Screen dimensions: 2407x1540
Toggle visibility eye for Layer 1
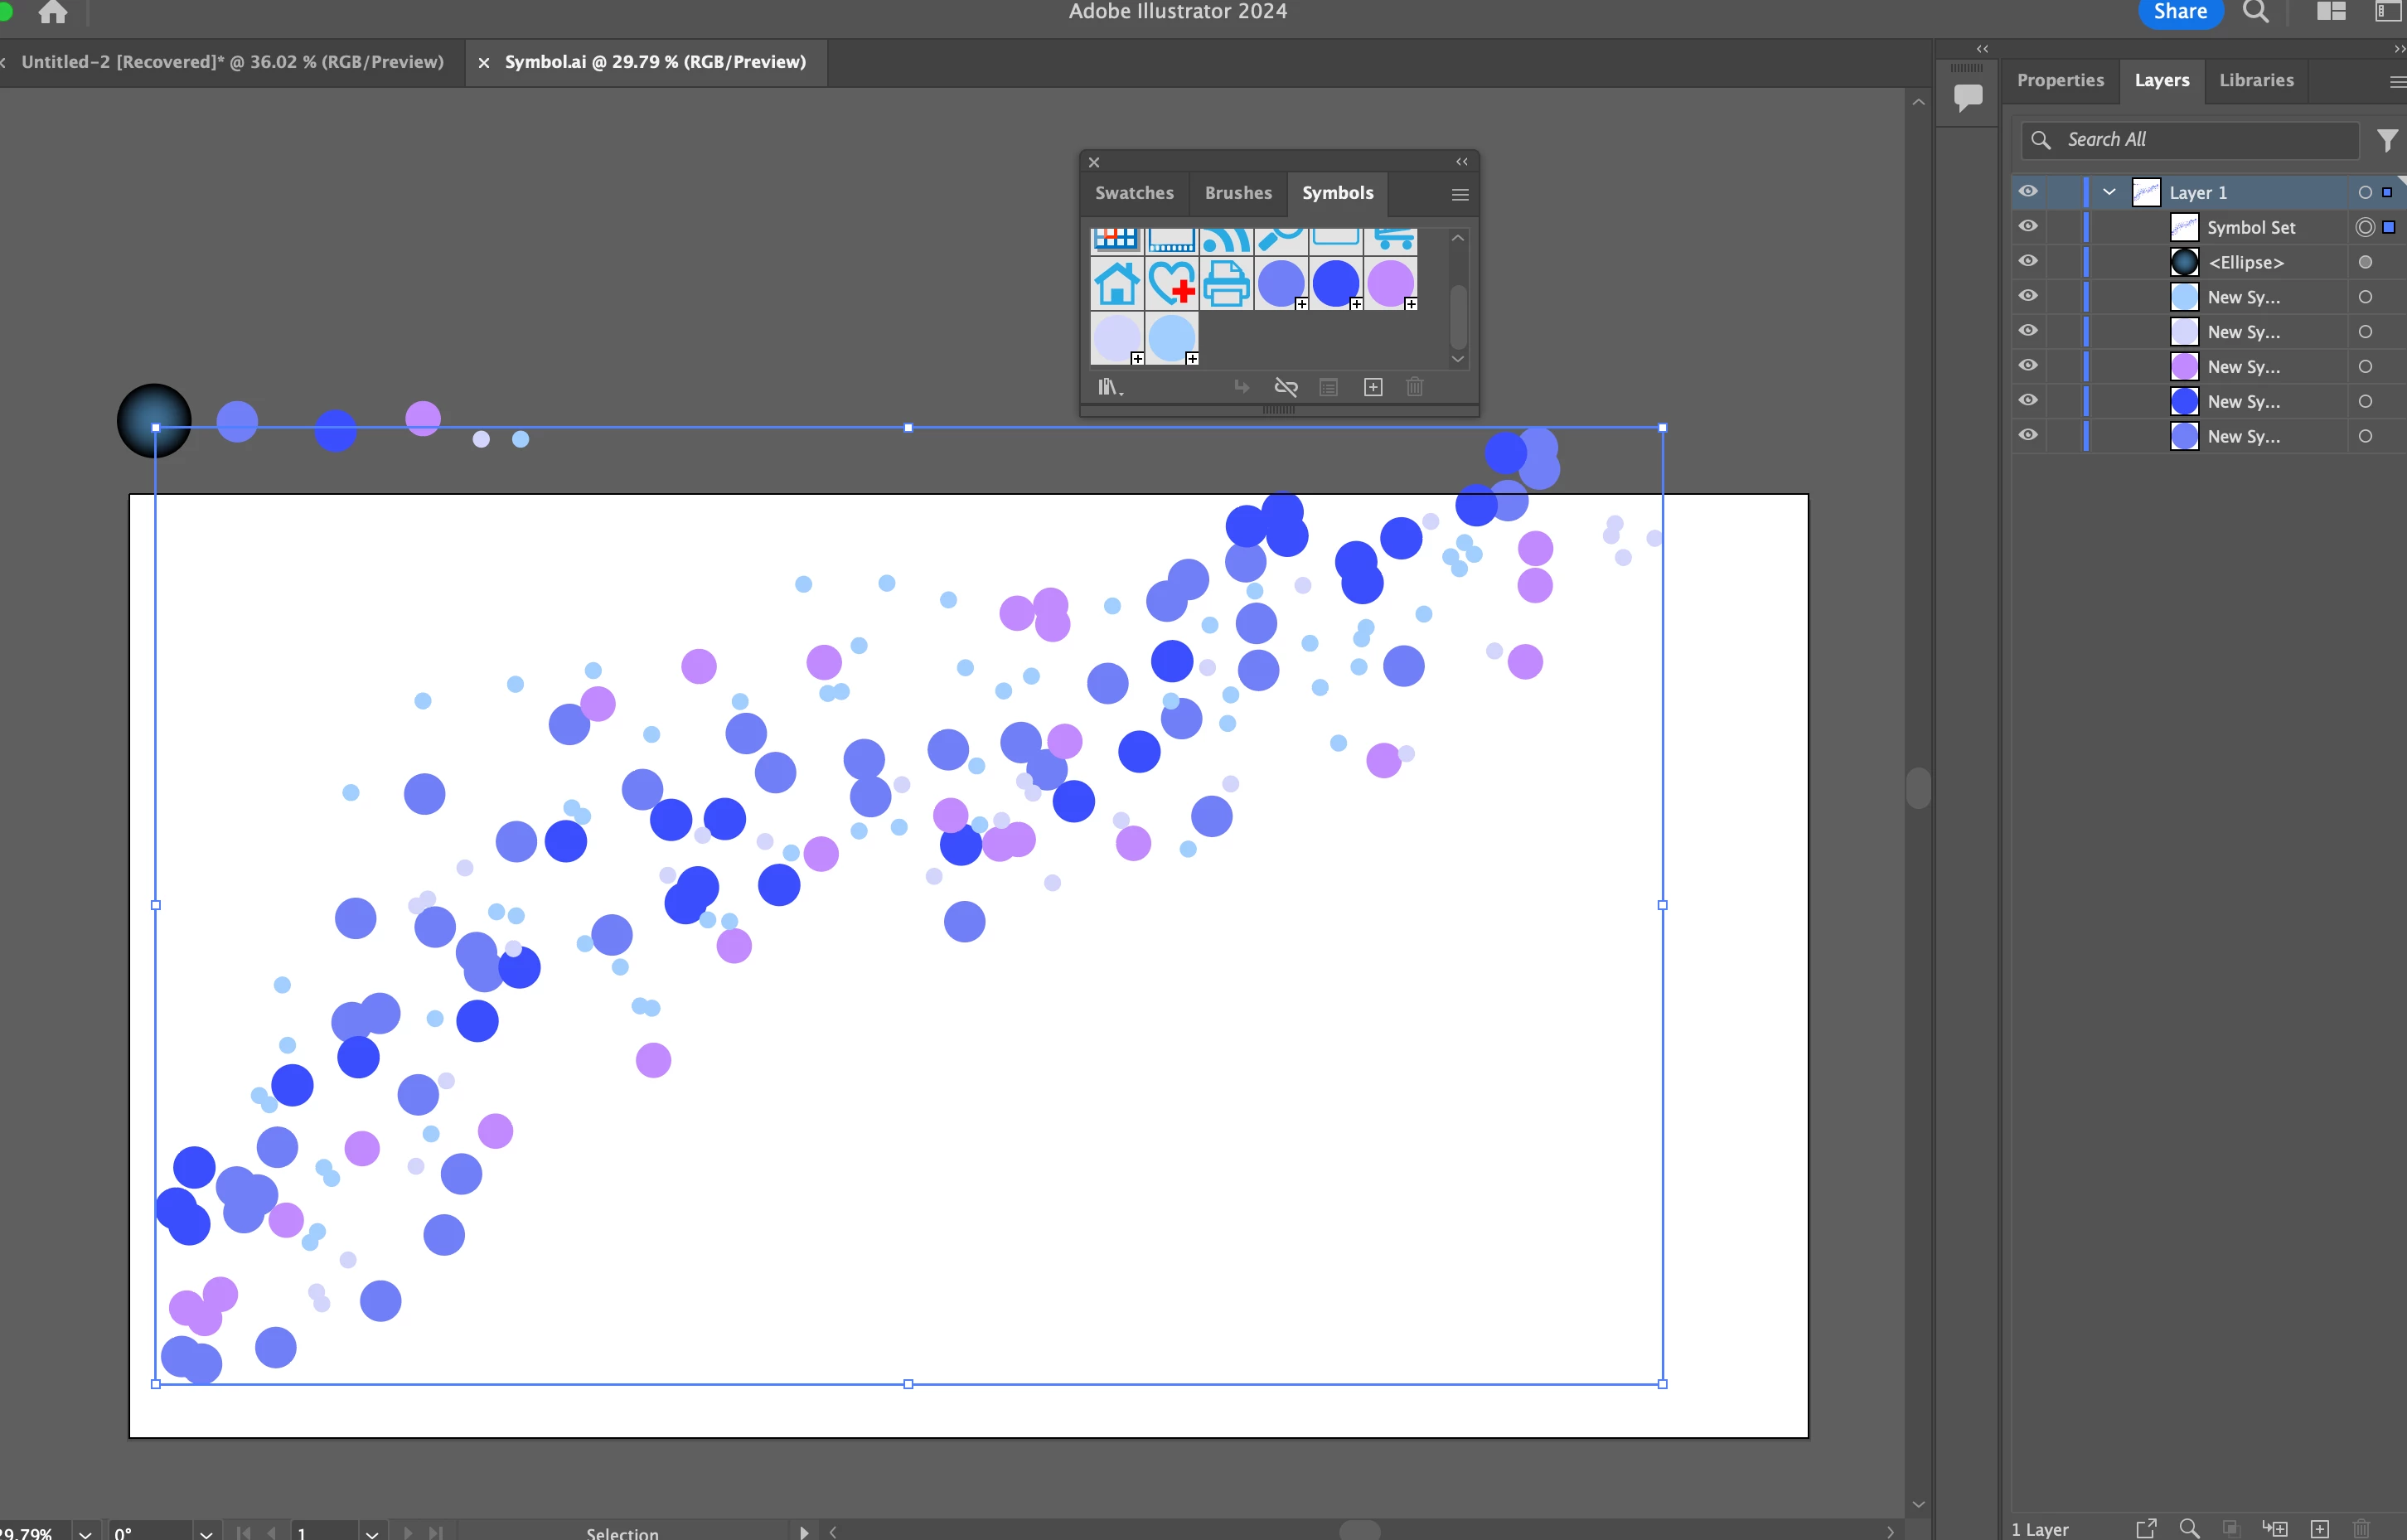(2028, 192)
